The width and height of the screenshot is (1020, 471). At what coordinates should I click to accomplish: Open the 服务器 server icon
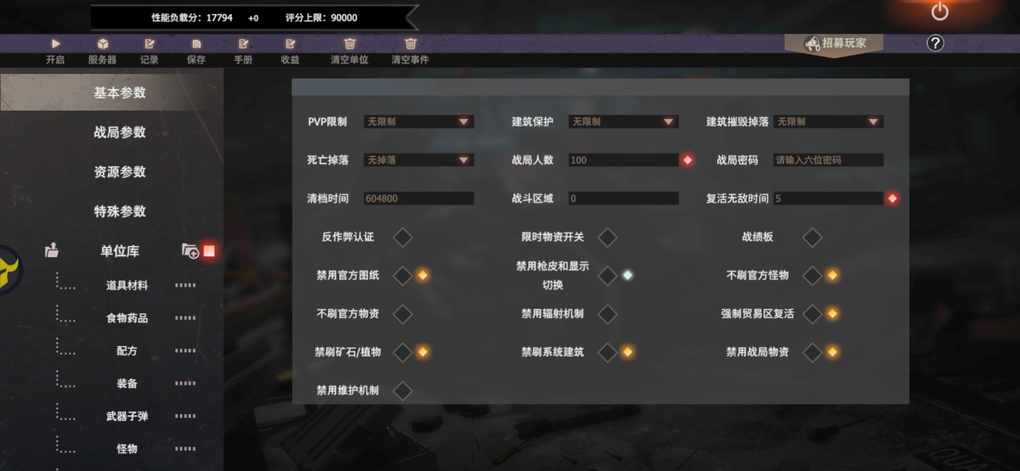tap(102, 44)
